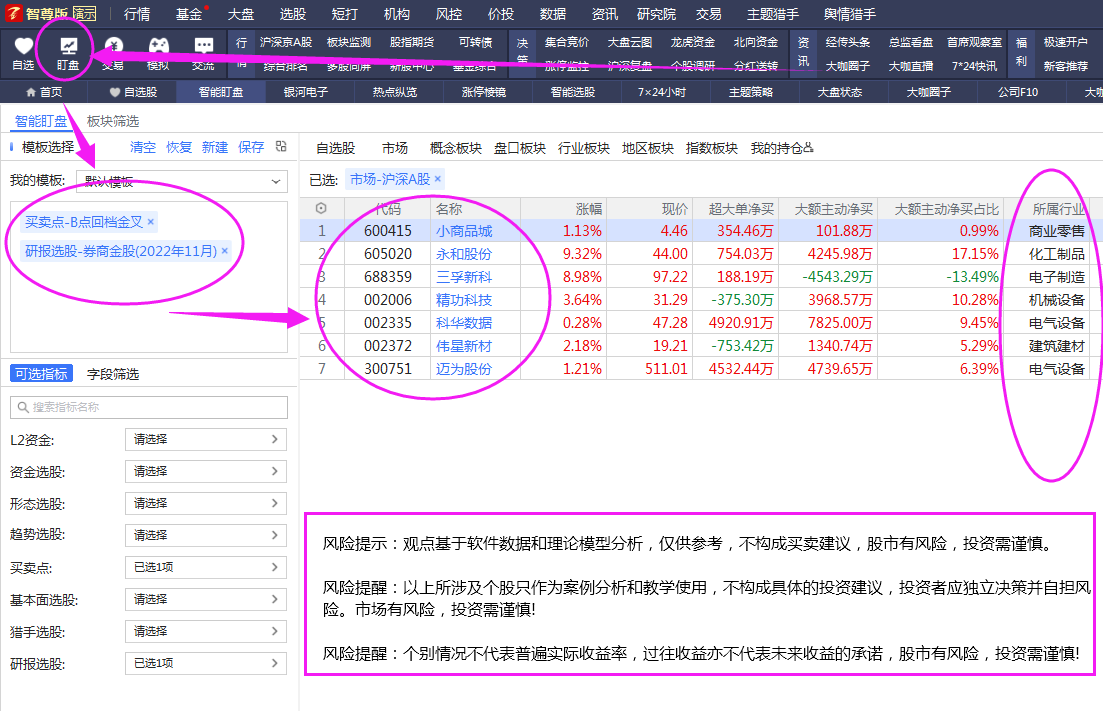Screen dimensions: 1103x711
Task: Open the 永和股份 stock link
Action: point(464,254)
